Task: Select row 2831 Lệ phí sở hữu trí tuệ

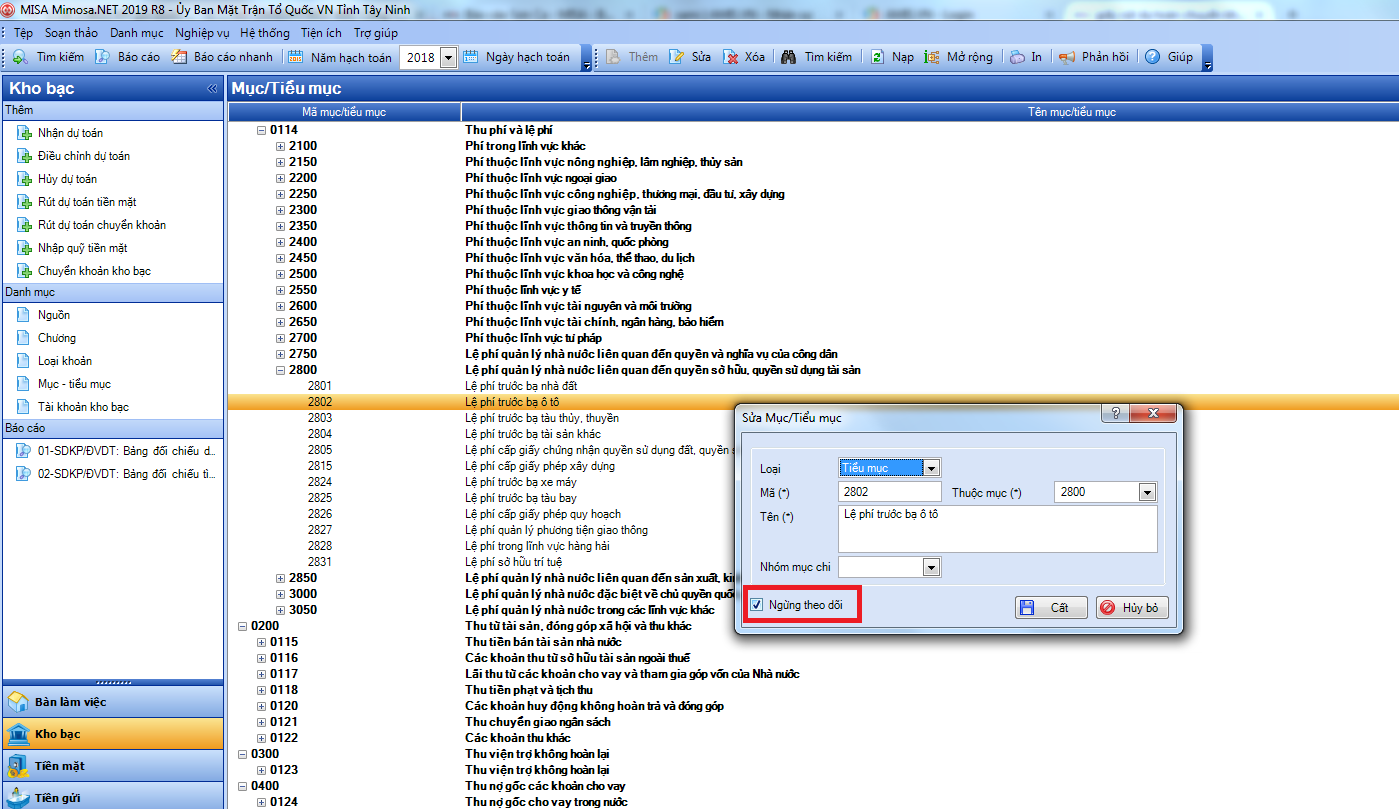Action: pos(482,562)
